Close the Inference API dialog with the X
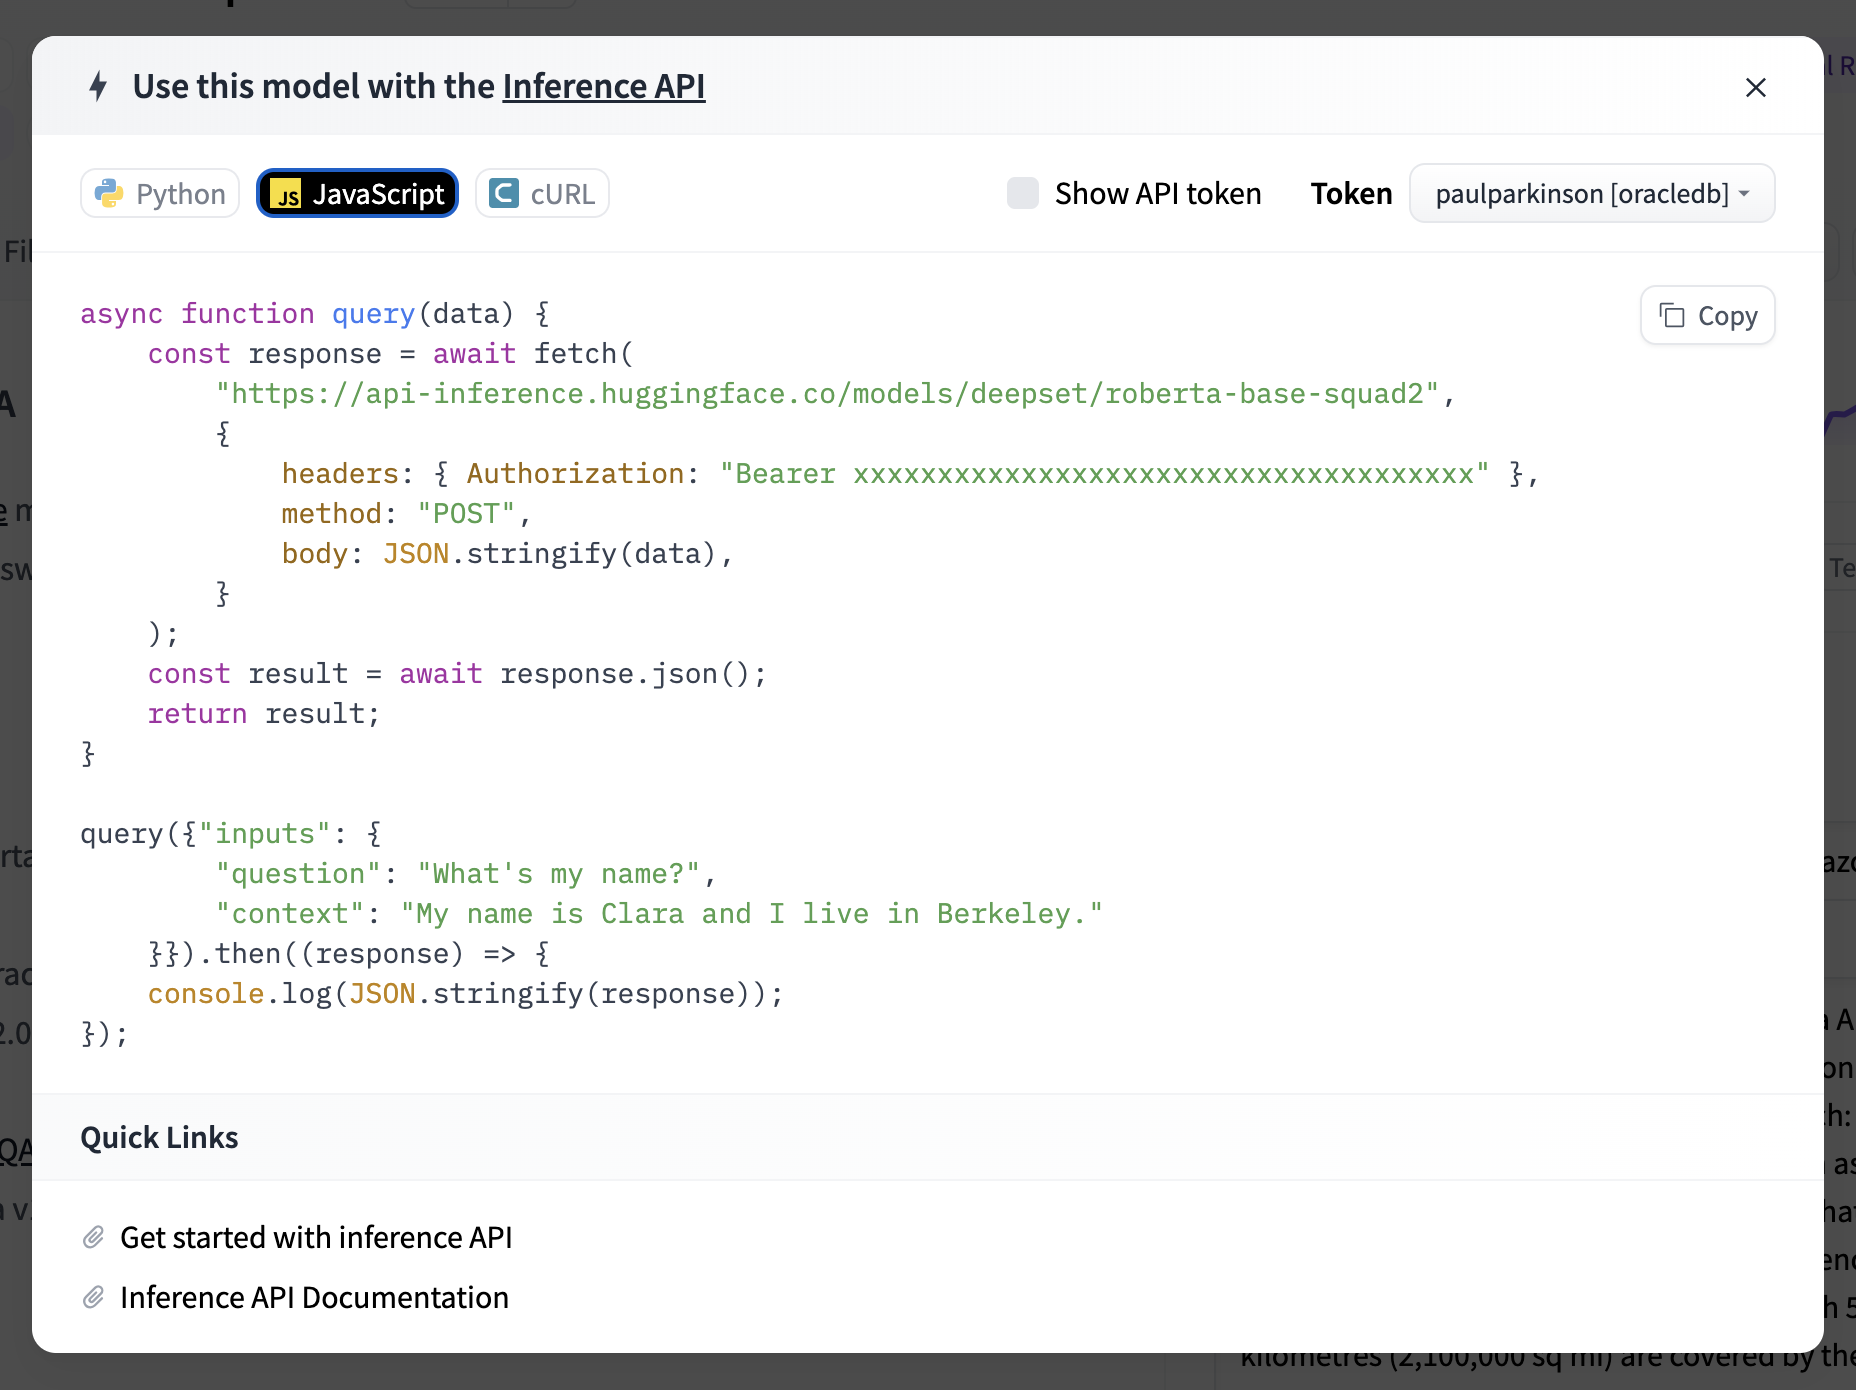 point(1756,88)
